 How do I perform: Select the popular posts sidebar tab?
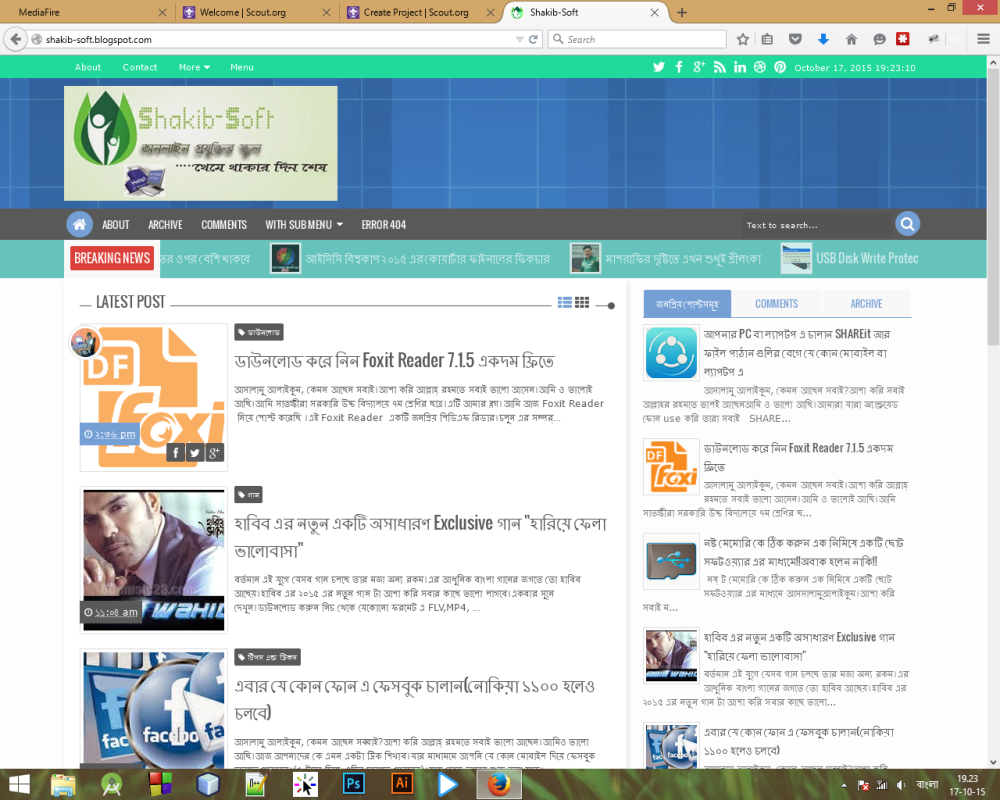tap(687, 304)
